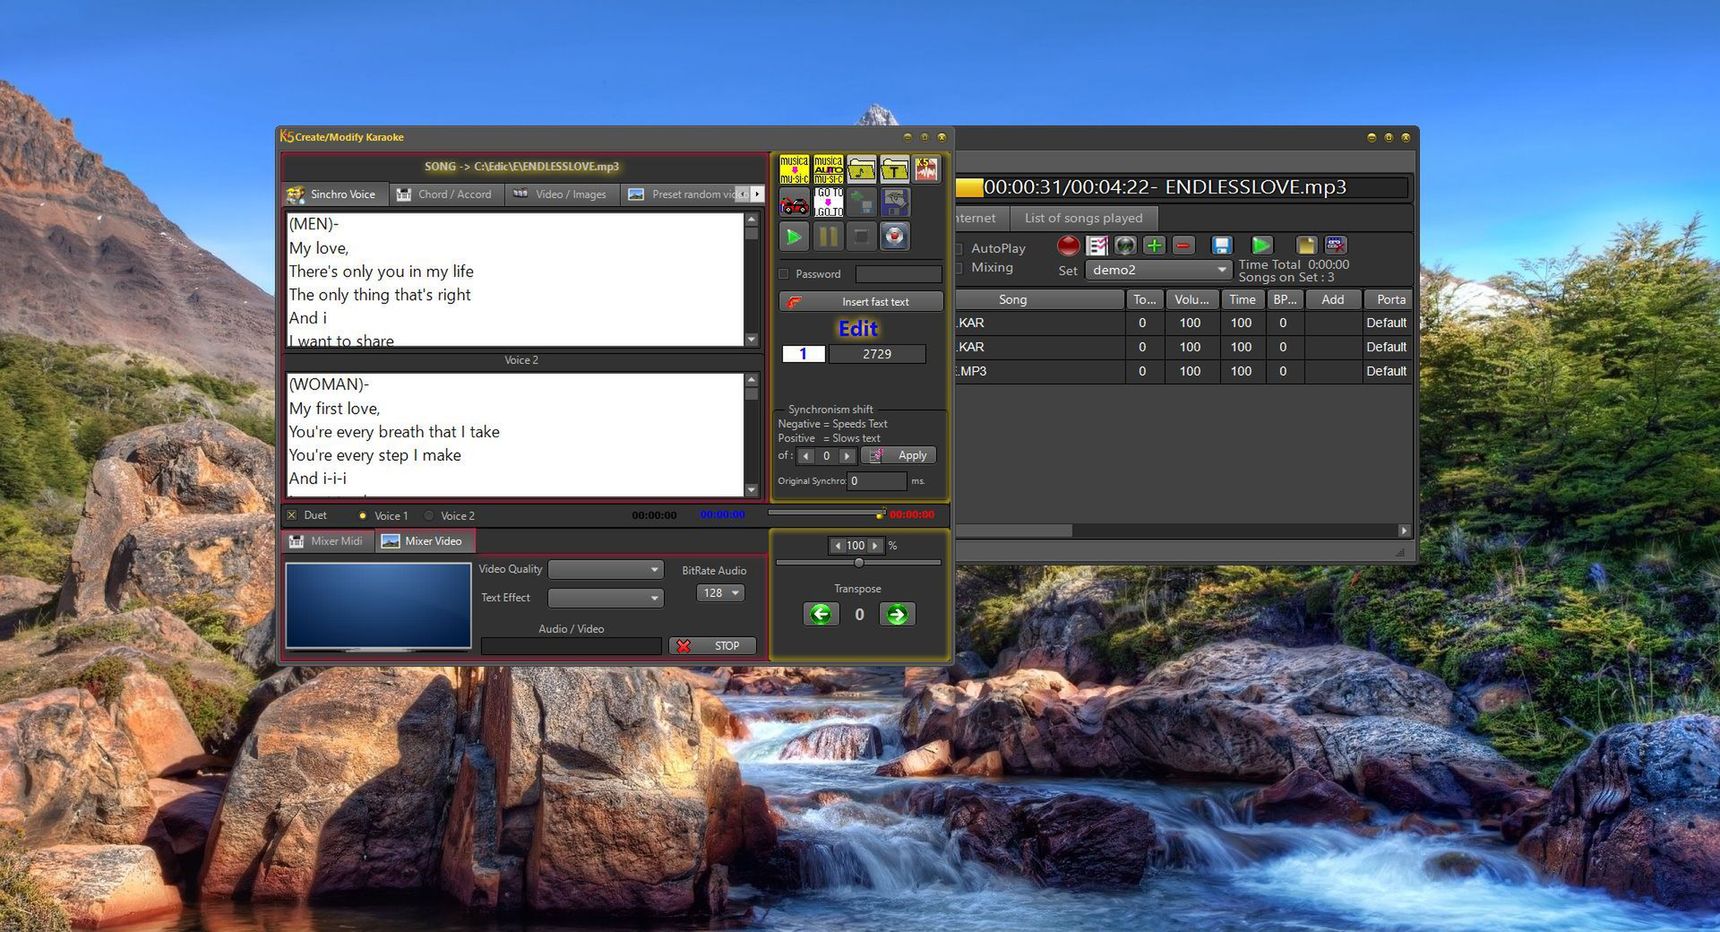Click the K5 waveform icon

[x=927, y=169]
